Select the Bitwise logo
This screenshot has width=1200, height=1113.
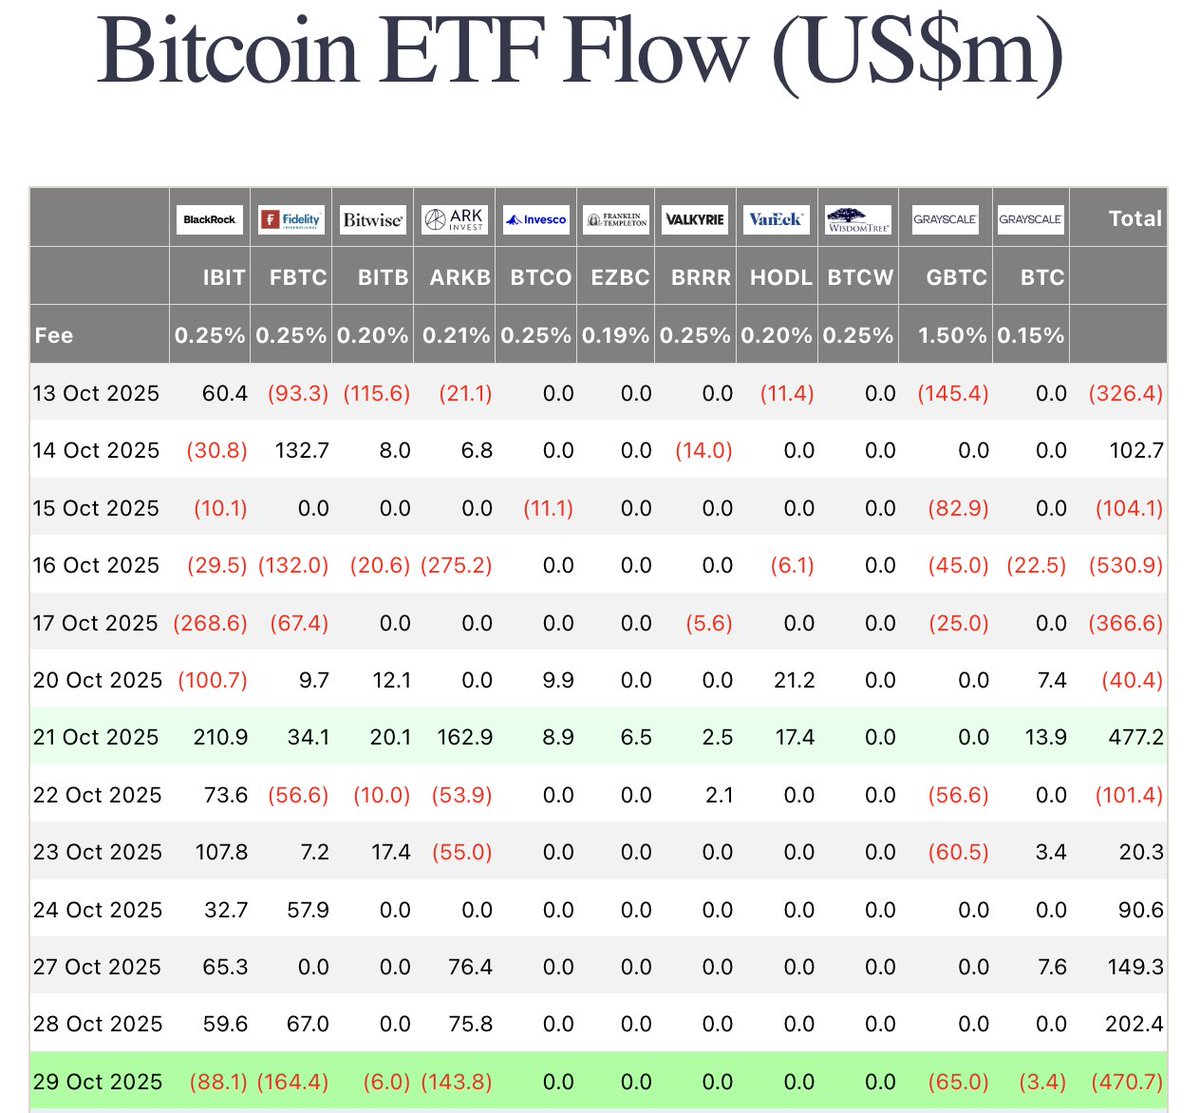point(373,219)
